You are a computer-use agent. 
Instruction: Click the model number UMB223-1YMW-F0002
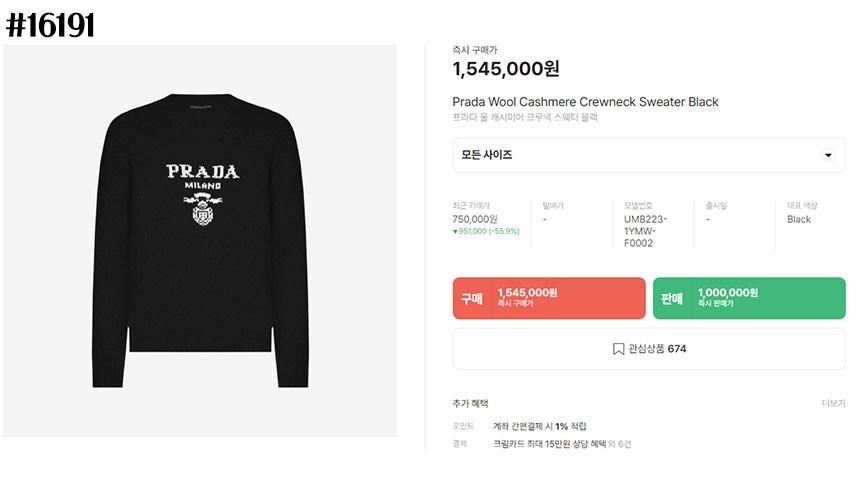click(646, 231)
